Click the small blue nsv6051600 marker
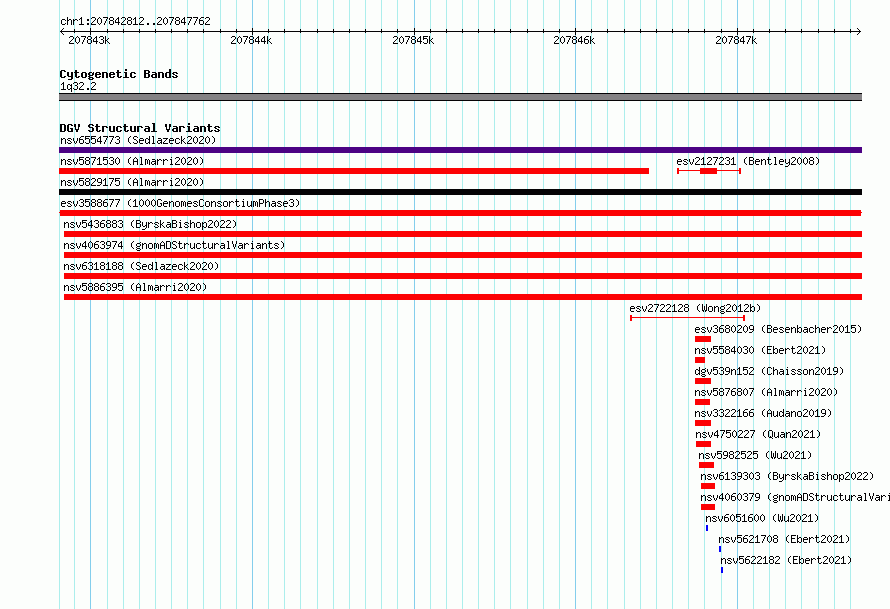The height and width of the screenshot is (609, 890). point(707,528)
